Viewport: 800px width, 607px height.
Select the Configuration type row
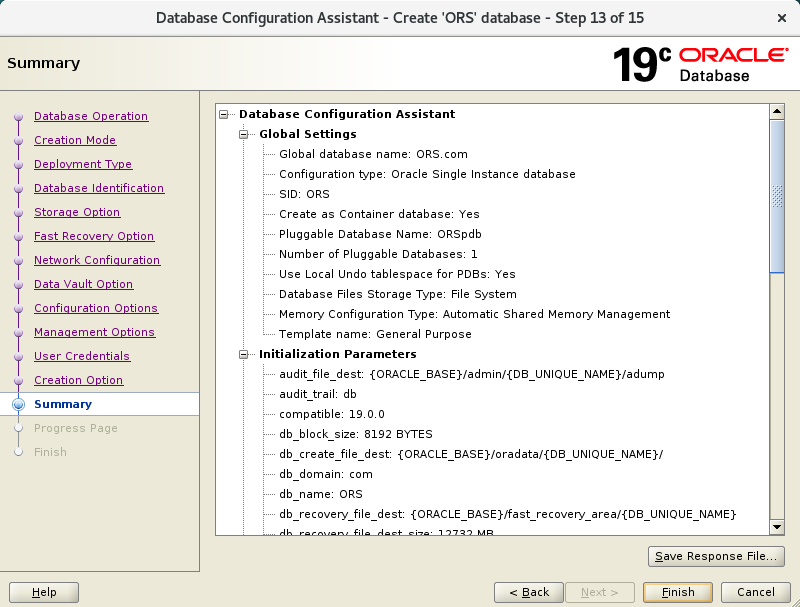tap(427, 174)
